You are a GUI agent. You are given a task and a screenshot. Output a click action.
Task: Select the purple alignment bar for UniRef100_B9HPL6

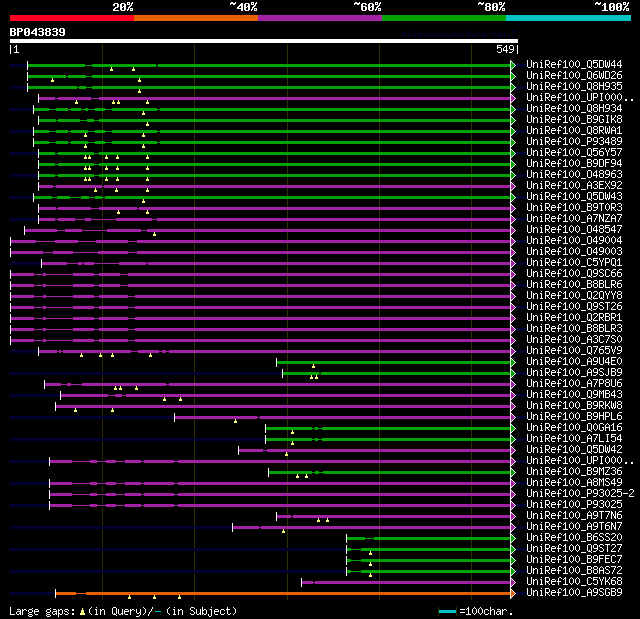342,418
